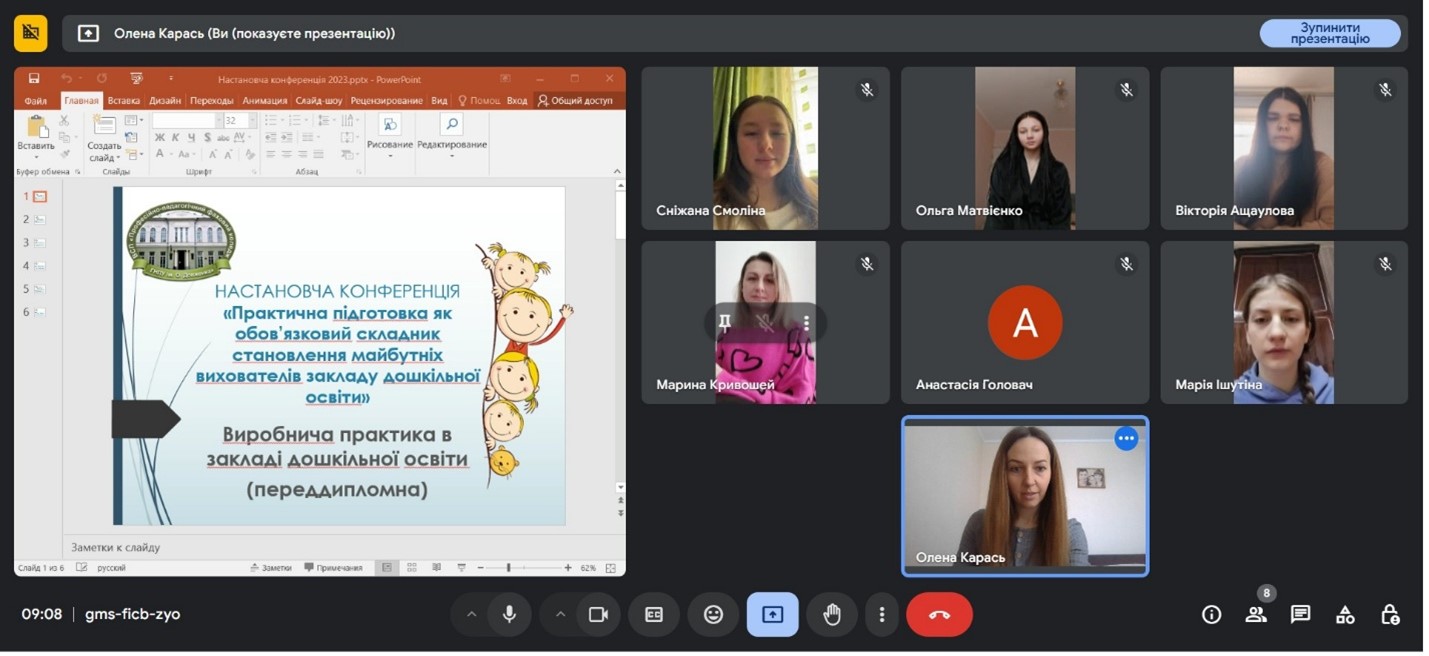Open the emoji reactions picker
Screen dimensions: 1429x656
click(x=713, y=615)
